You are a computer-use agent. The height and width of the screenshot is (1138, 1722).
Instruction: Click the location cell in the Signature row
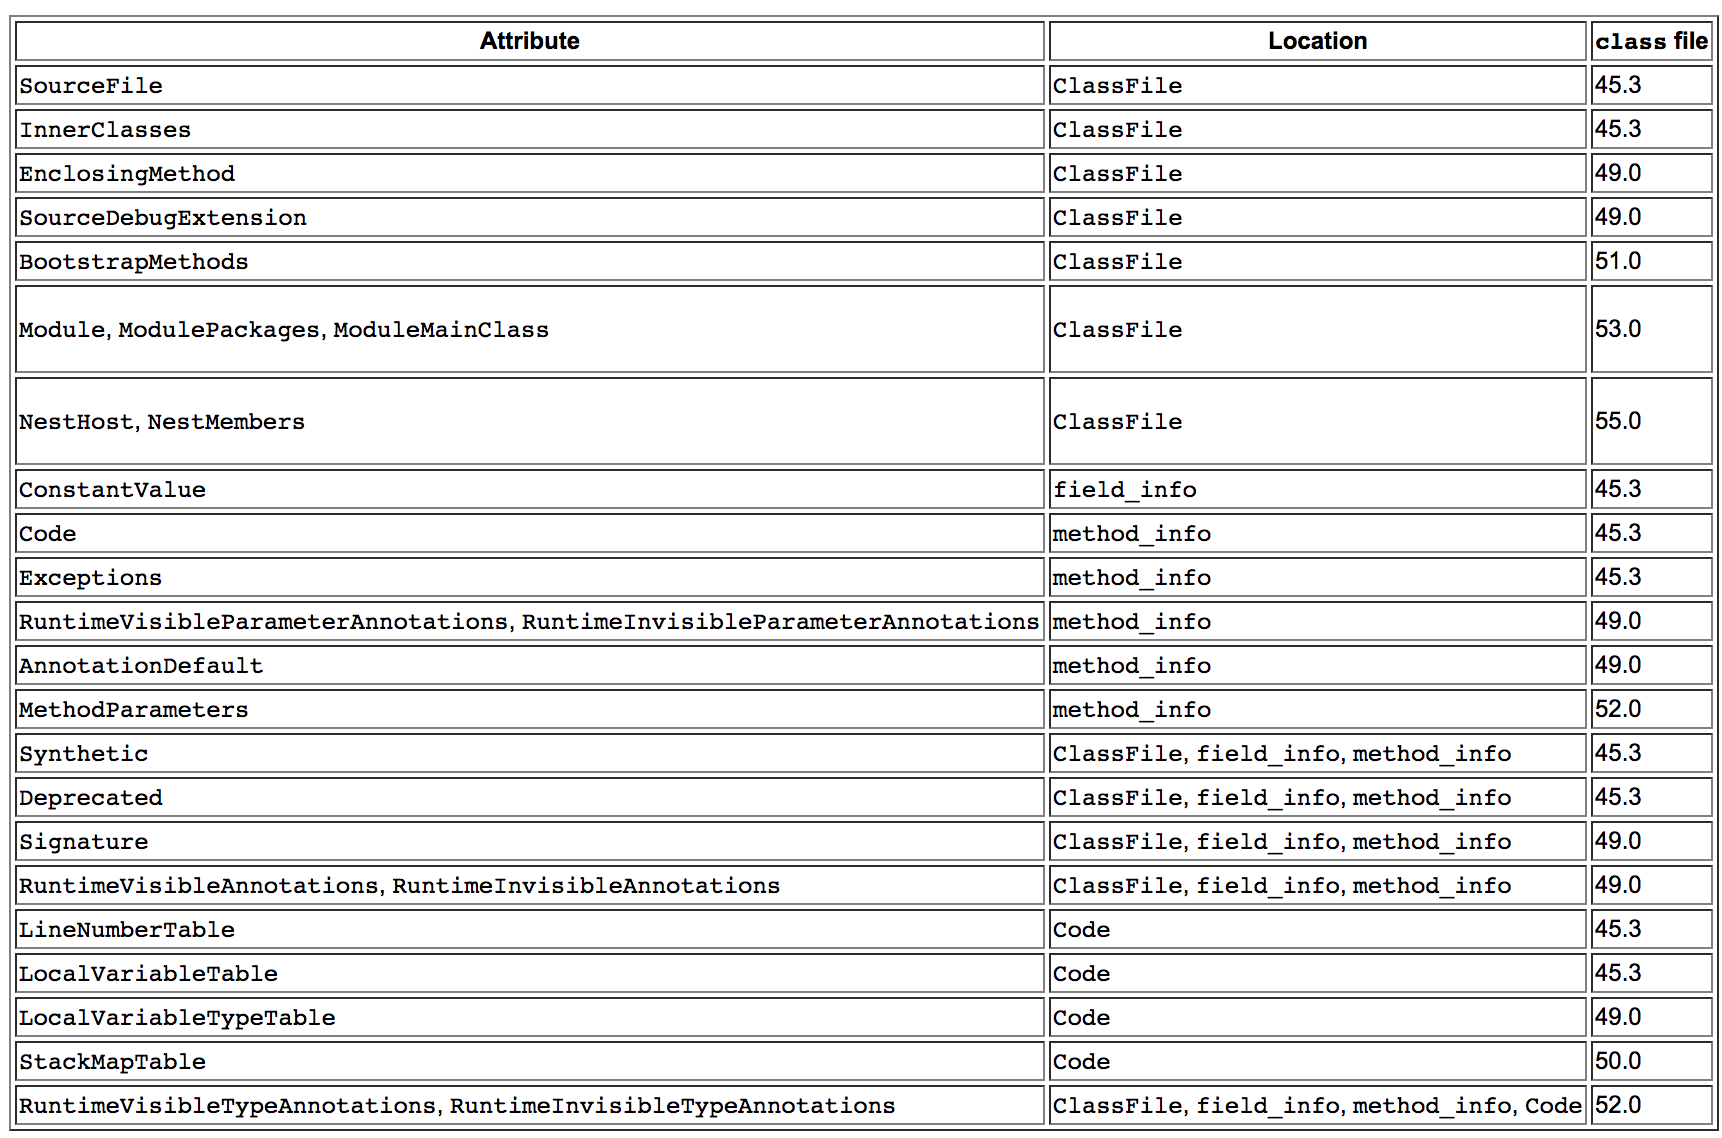1317,841
